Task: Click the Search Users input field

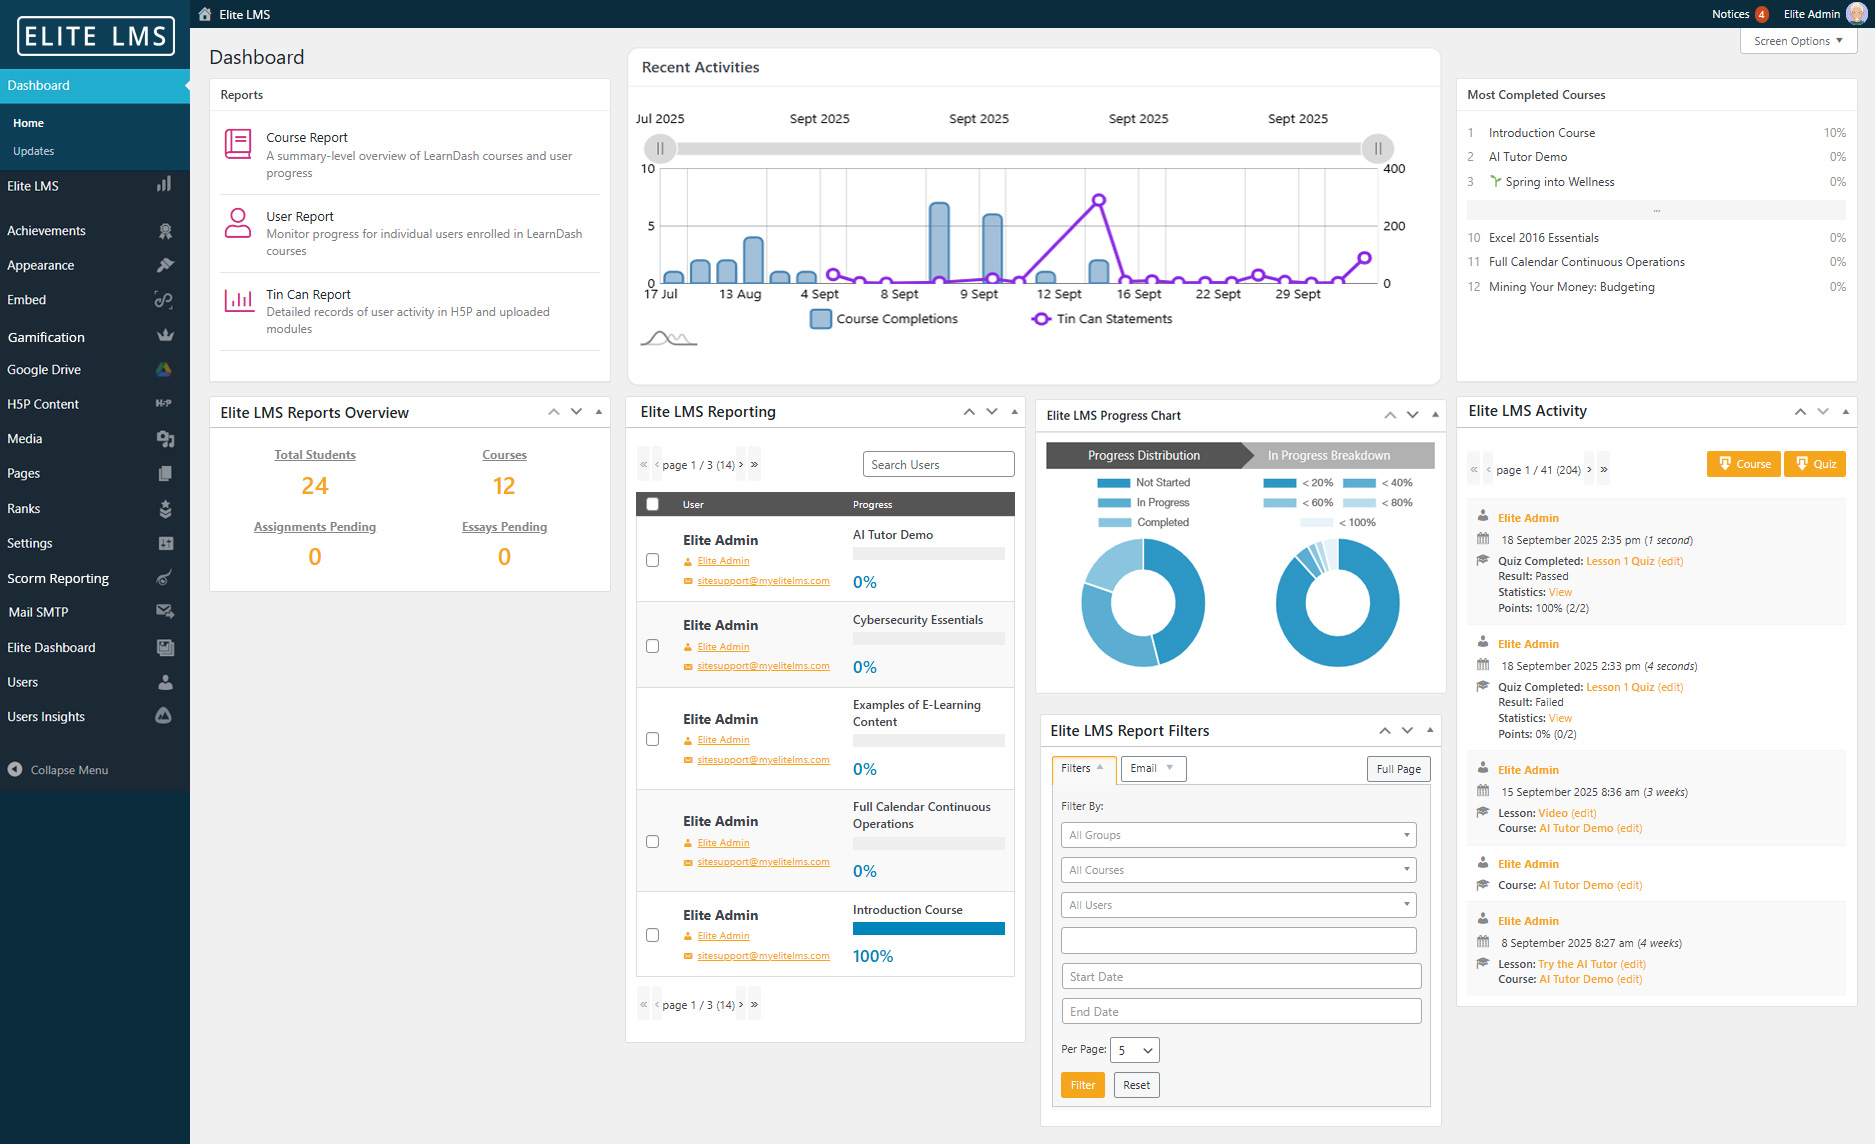Action: point(938,465)
